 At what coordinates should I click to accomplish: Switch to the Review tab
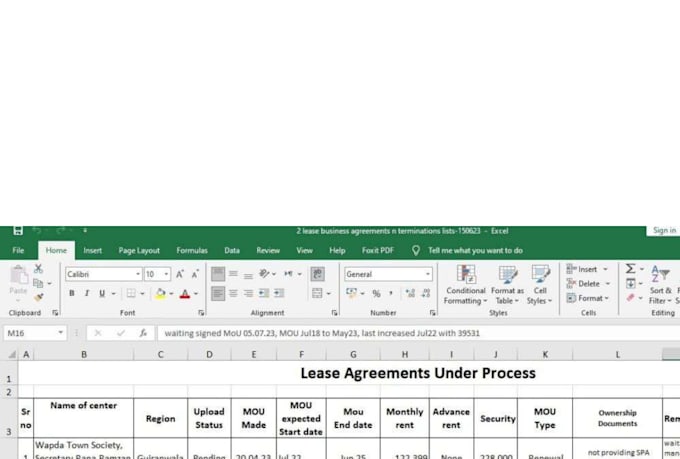coord(268,250)
